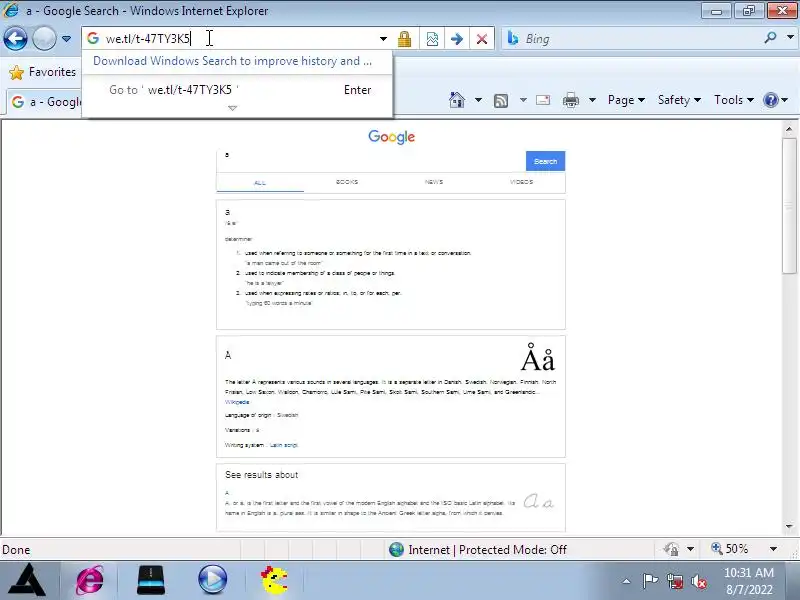Click Download Windows Search suggestion link
Viewport: 800px width, 600px height.
[232, 61]
